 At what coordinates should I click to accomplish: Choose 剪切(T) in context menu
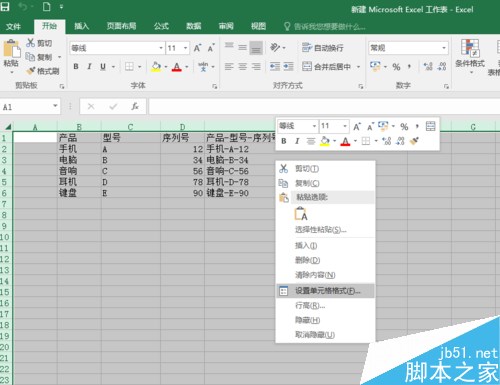325,169
